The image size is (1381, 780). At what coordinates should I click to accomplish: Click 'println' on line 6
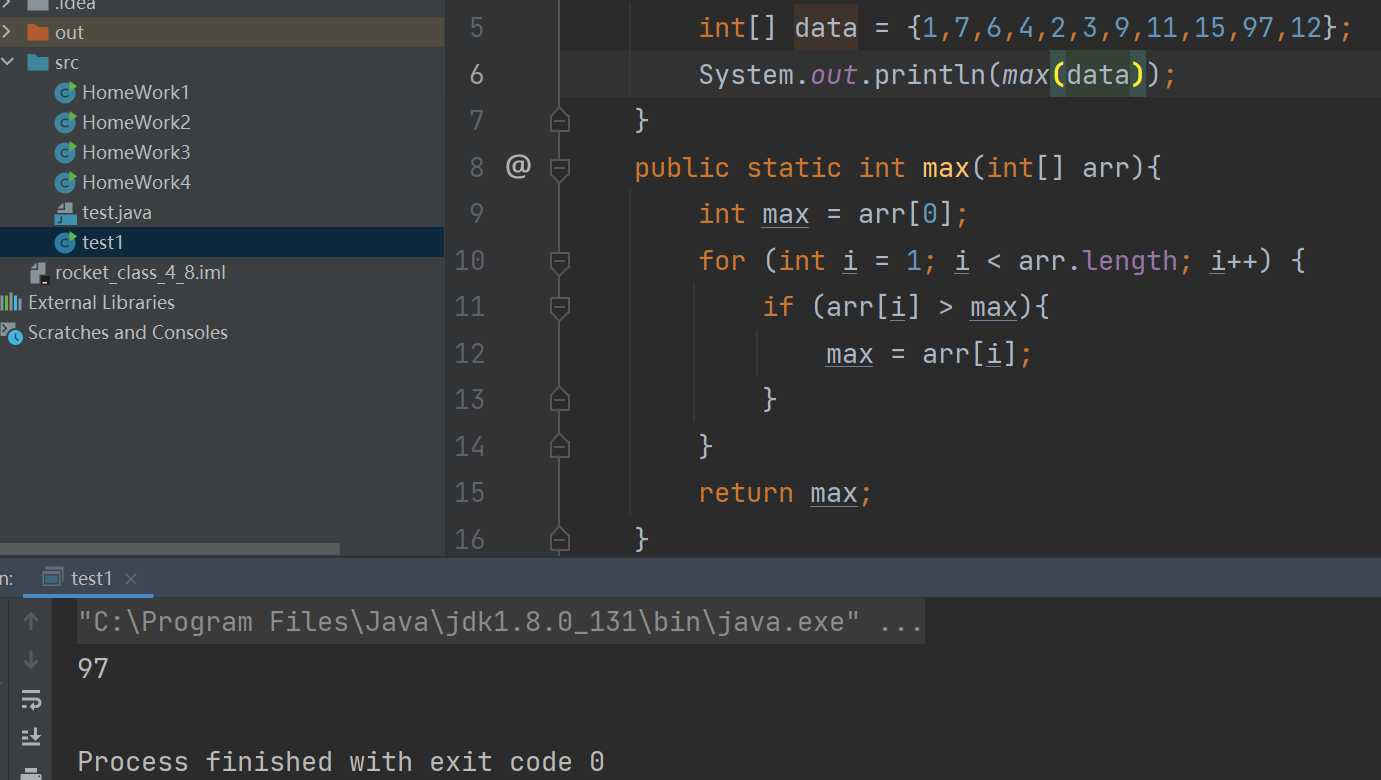(x=930, y=75)
